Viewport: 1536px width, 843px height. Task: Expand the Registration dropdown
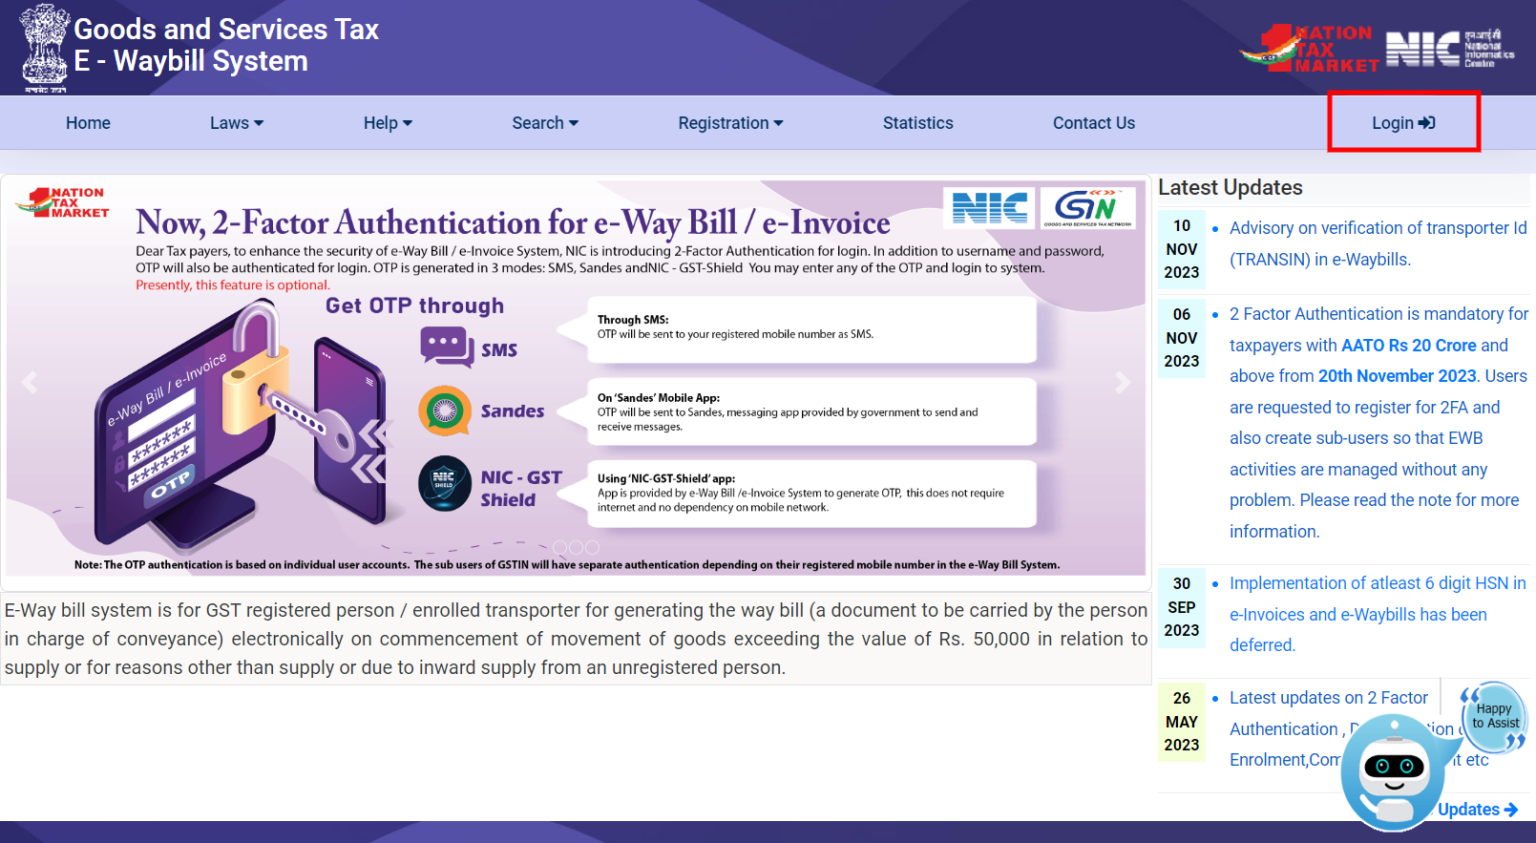click(730, 122)
